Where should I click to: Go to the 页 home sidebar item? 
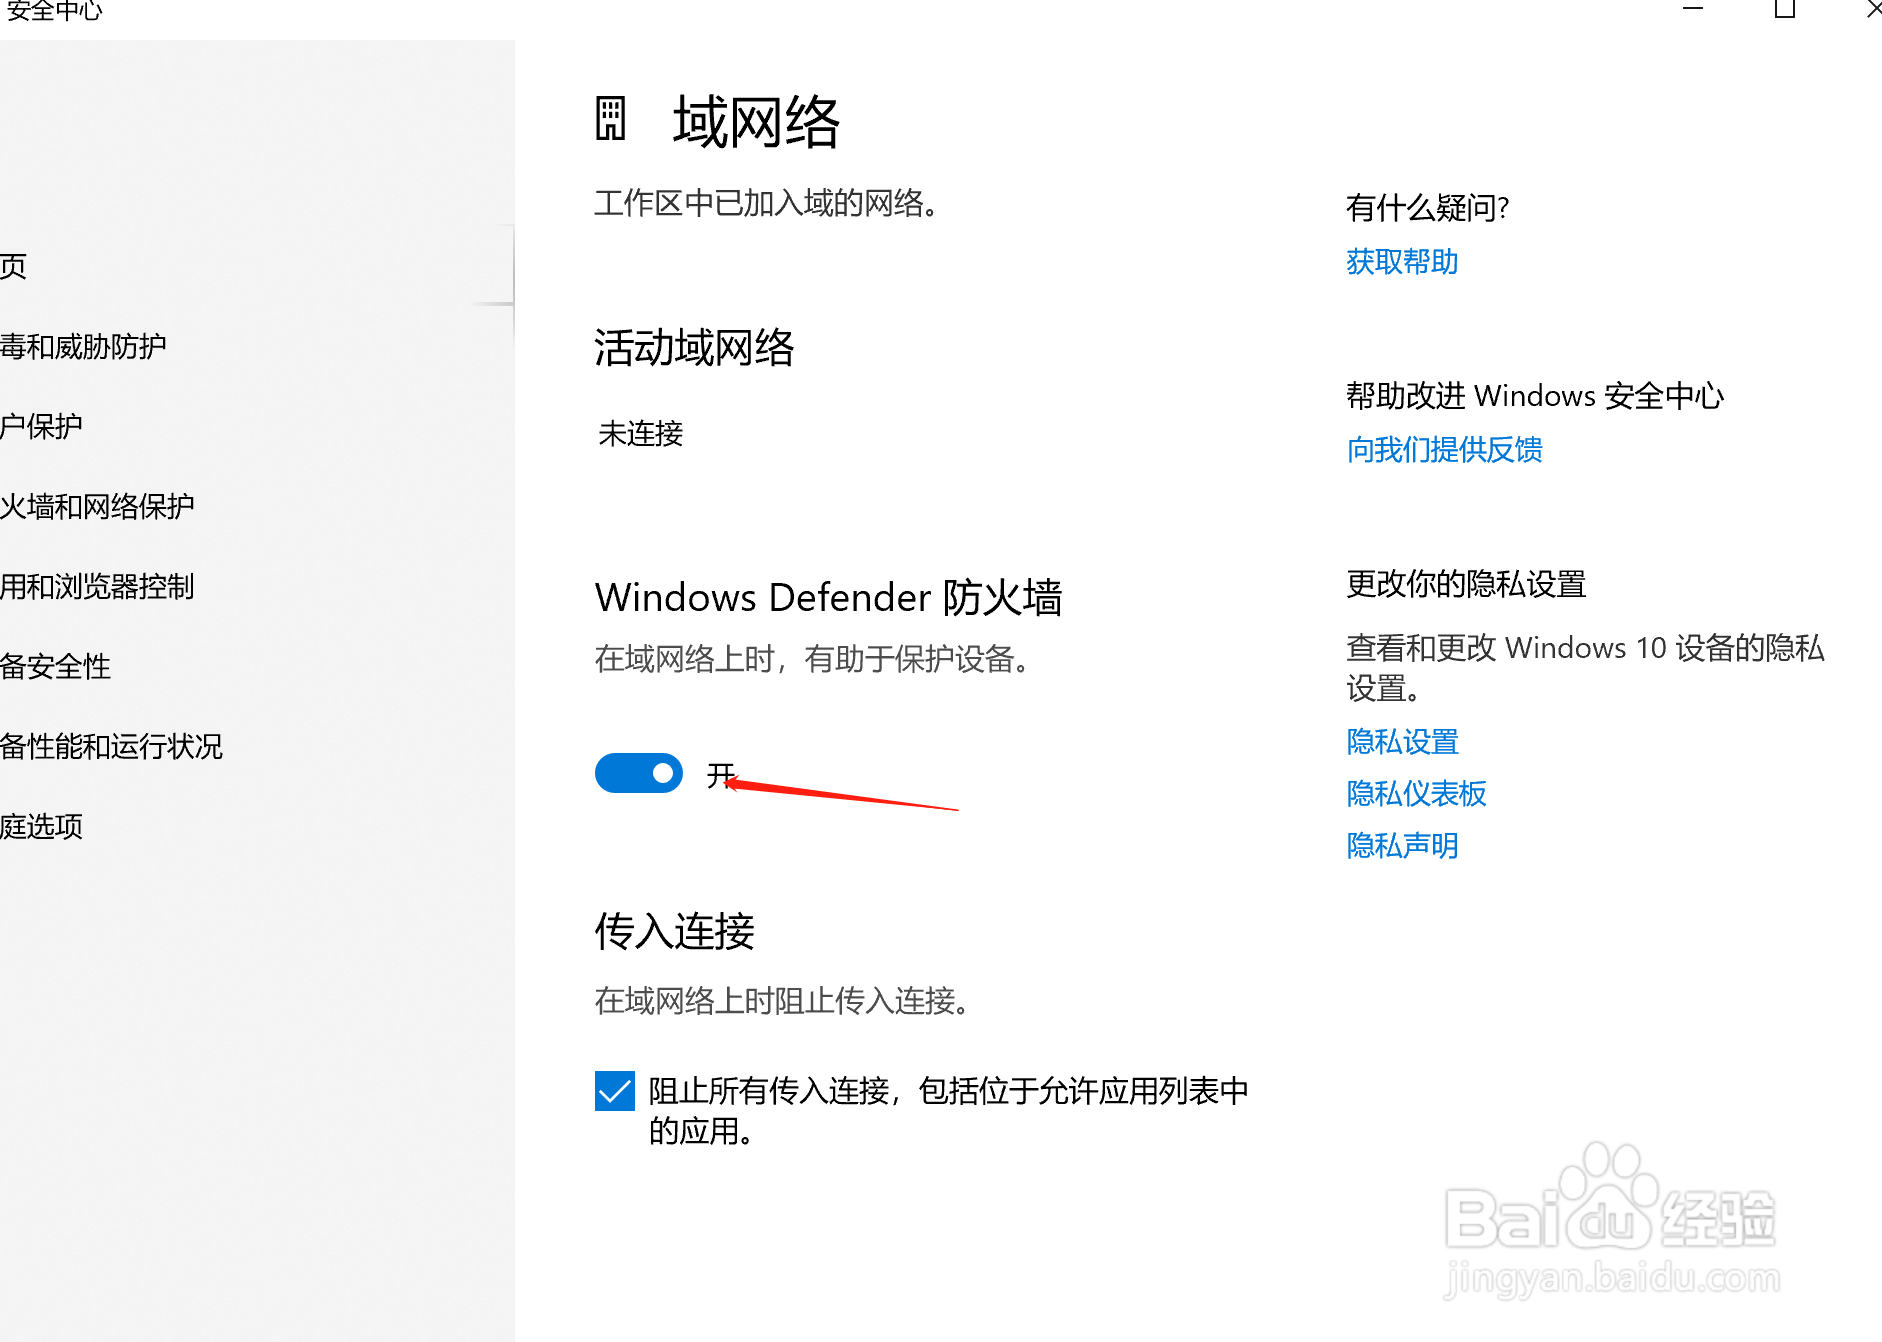point(14,267)
